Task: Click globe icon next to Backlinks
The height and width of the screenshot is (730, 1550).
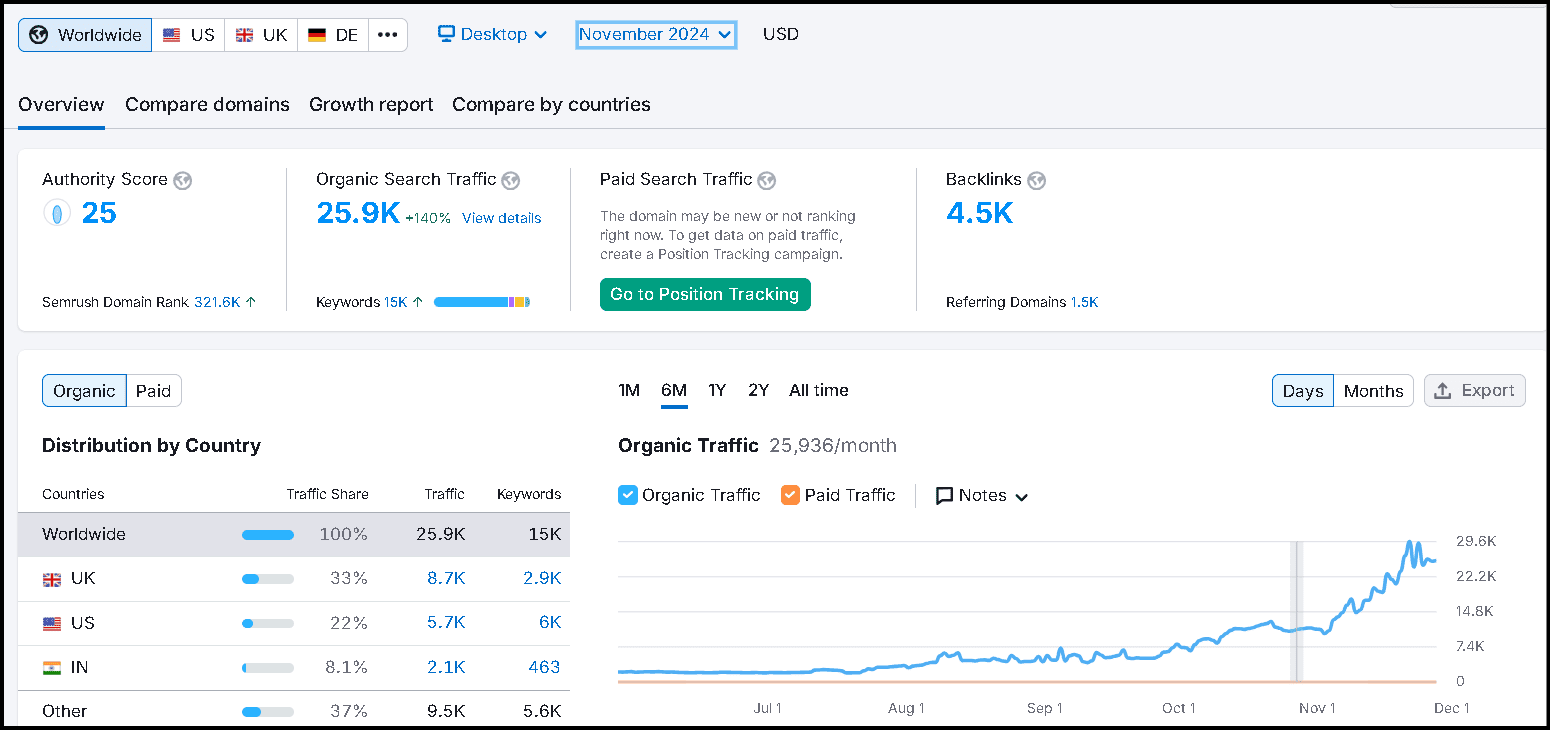Action: click(1036, 180)
